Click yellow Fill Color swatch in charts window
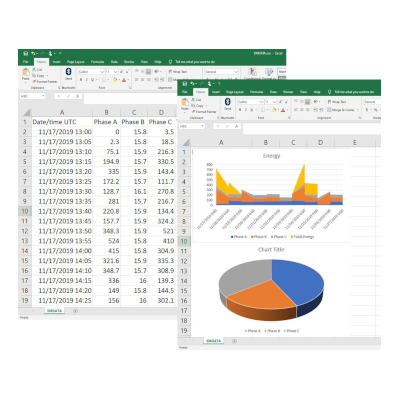This screenshot has width=400, height=400. point(274,110)
